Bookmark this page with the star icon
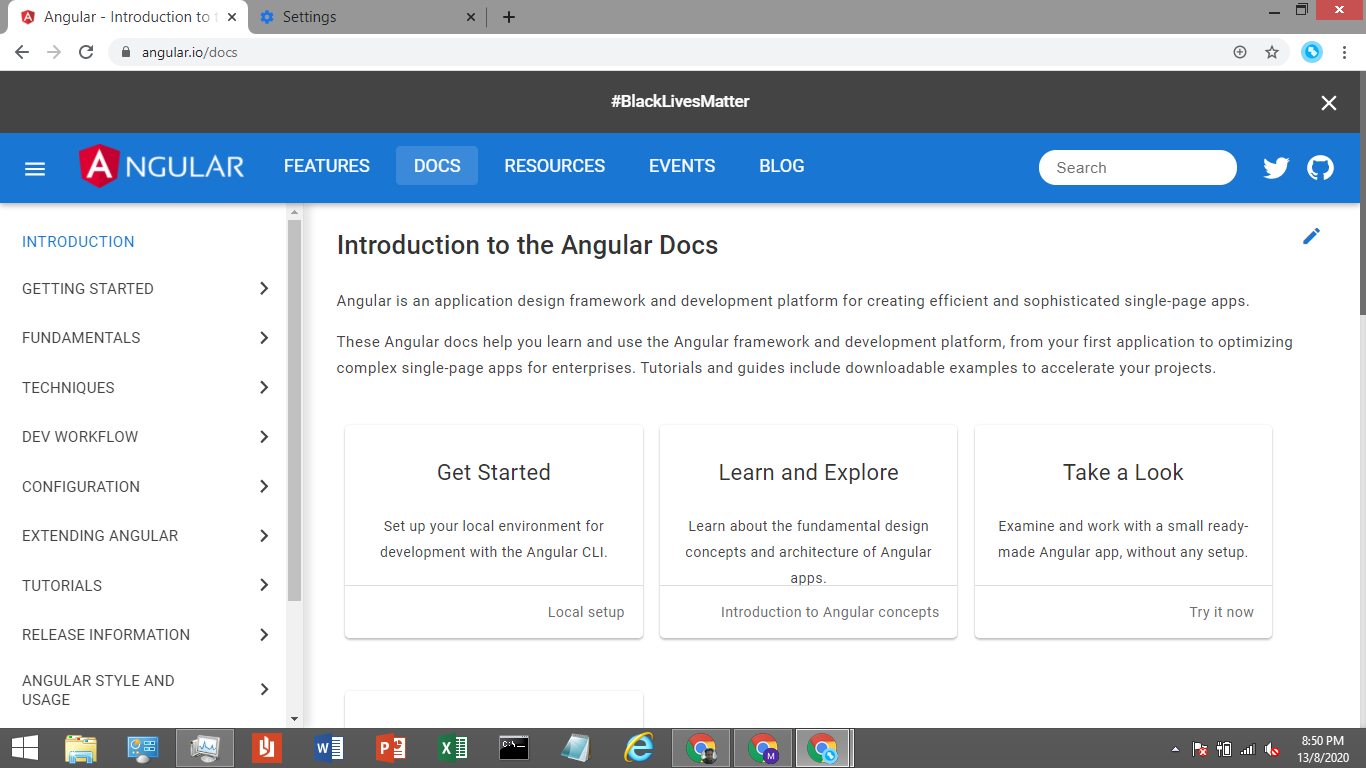 click(1272, 51)
